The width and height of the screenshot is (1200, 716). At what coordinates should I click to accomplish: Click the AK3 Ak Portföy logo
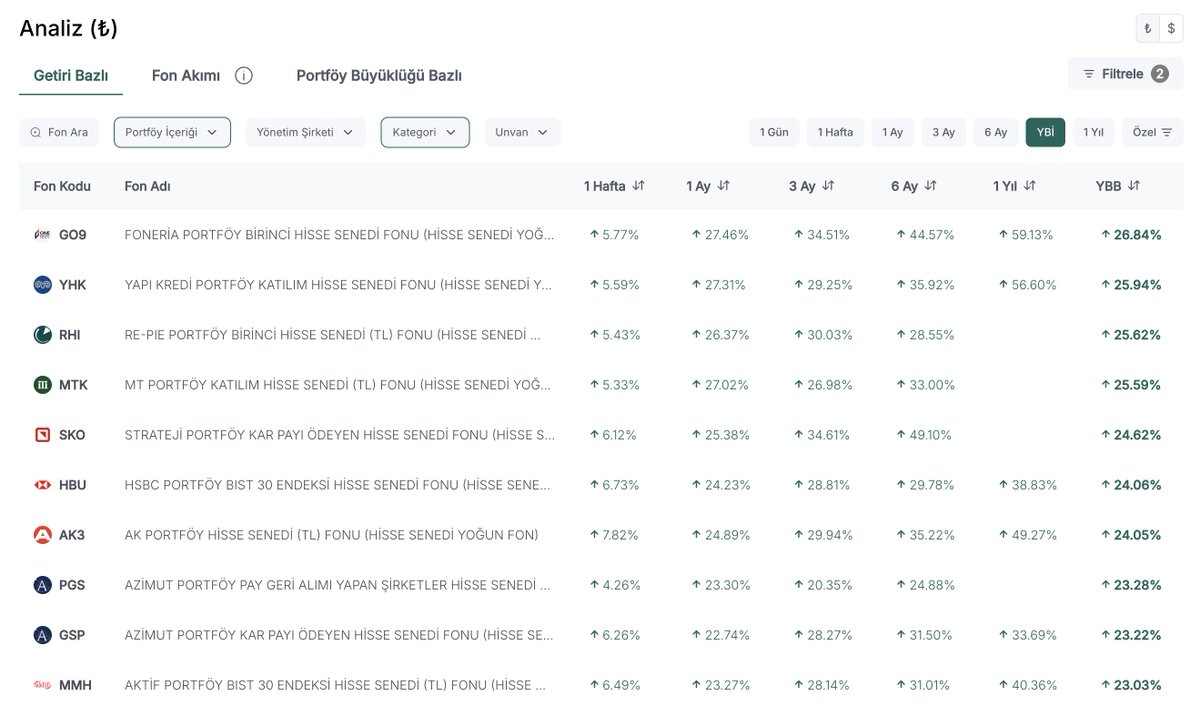42,535
